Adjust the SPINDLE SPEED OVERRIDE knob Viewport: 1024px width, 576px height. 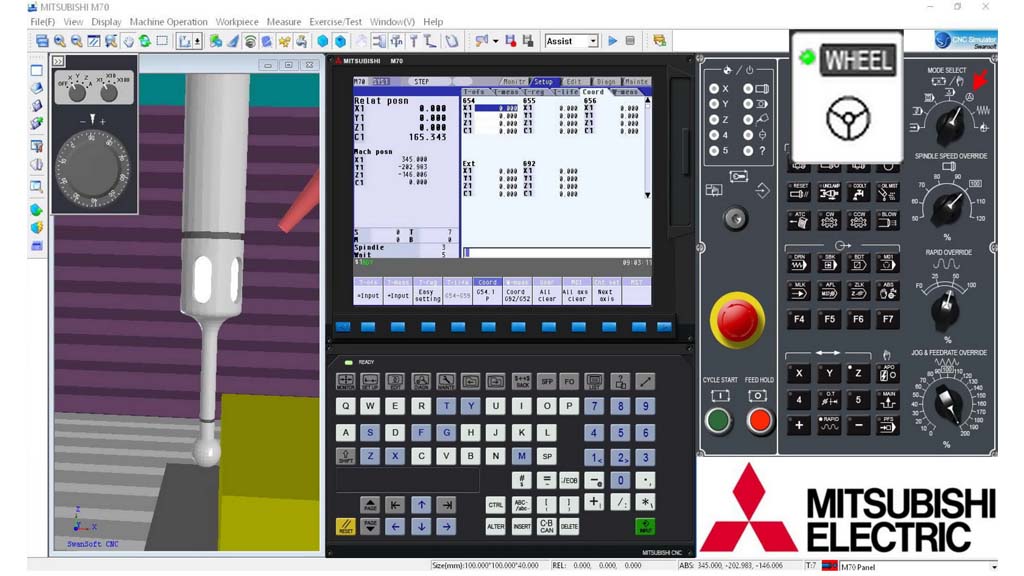(948, 206)
